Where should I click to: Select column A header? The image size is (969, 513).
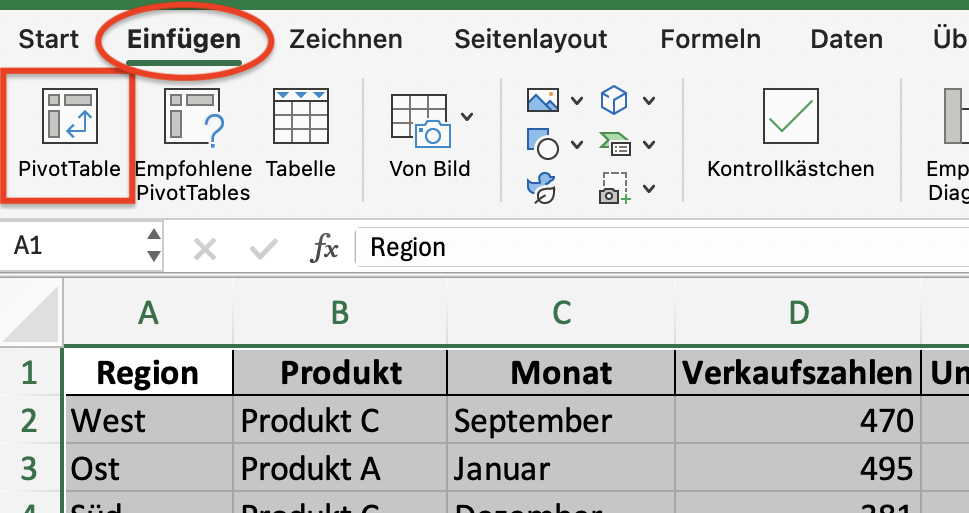148,313
